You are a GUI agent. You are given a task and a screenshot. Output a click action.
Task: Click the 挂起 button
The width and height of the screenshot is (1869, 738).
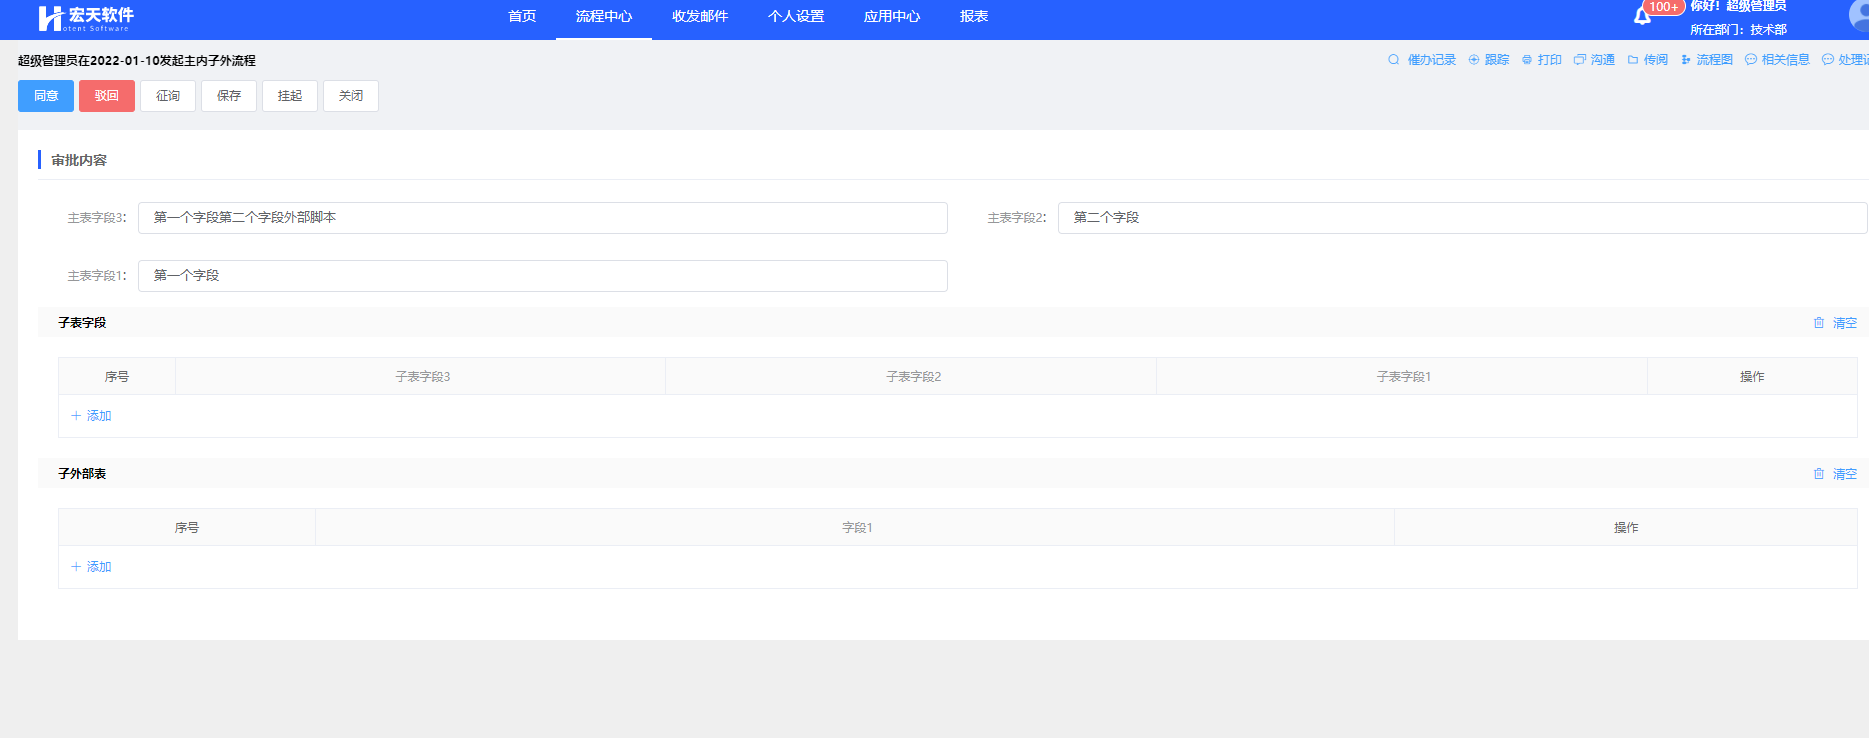[x=290, y=96]
